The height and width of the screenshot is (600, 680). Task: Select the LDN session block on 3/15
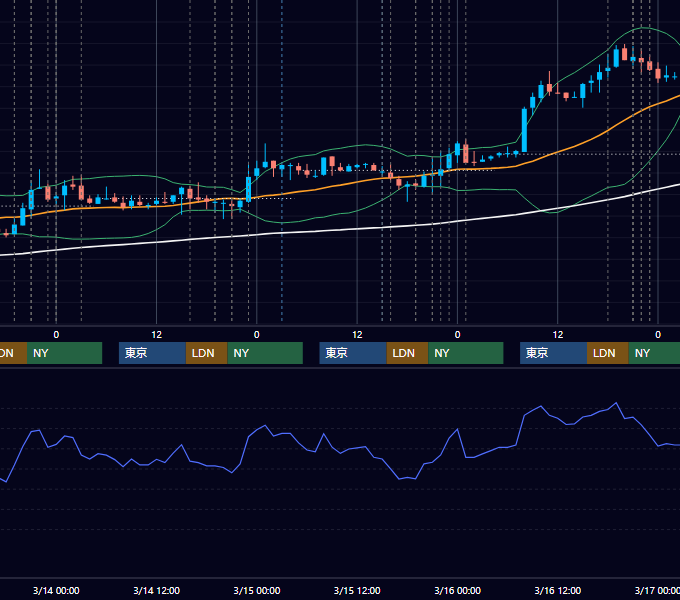[407, 353]
